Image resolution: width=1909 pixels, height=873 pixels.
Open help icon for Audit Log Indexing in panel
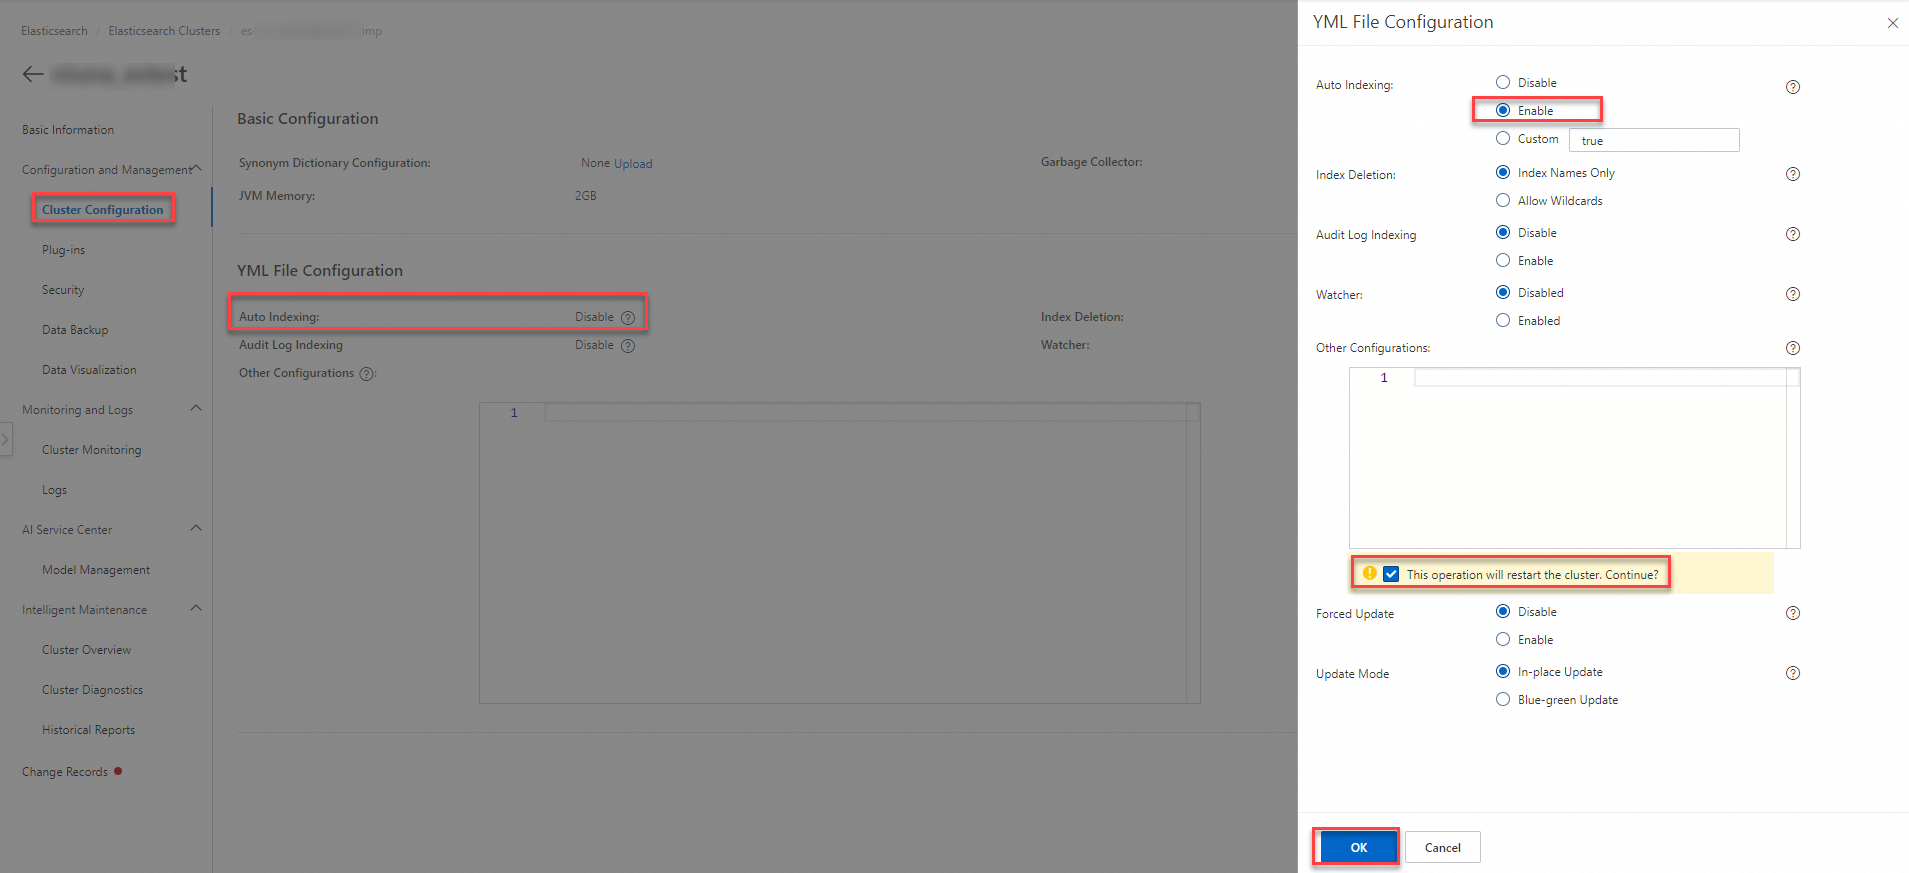point(1793,234)
